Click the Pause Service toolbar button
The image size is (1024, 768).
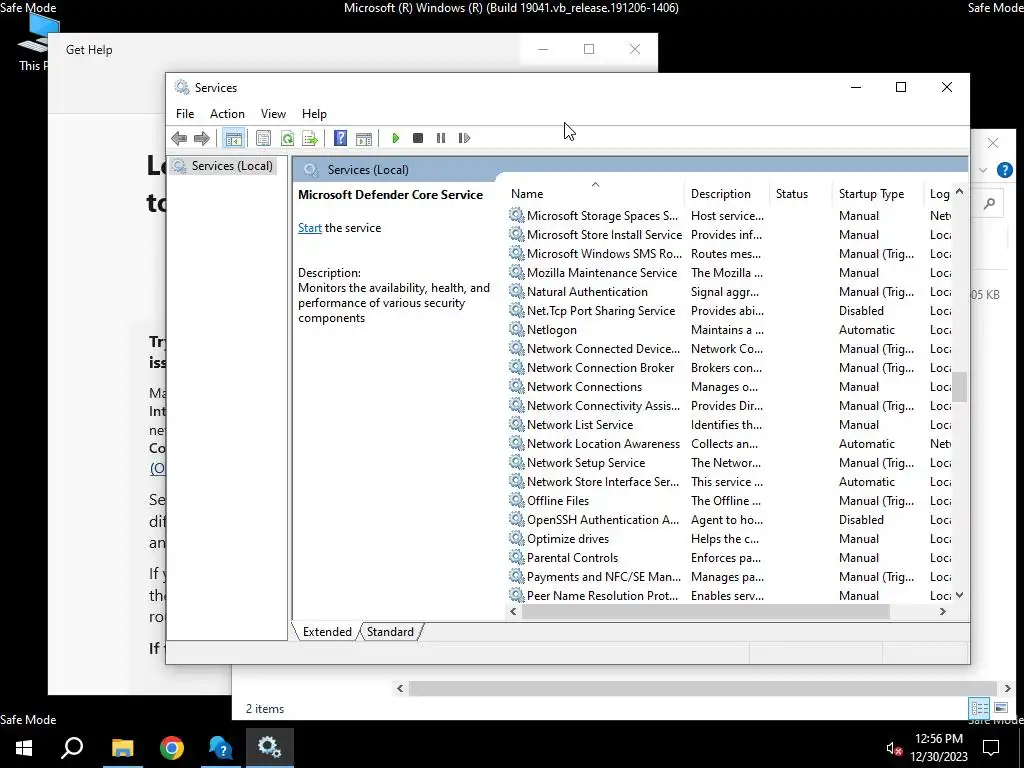click(441, 138)
